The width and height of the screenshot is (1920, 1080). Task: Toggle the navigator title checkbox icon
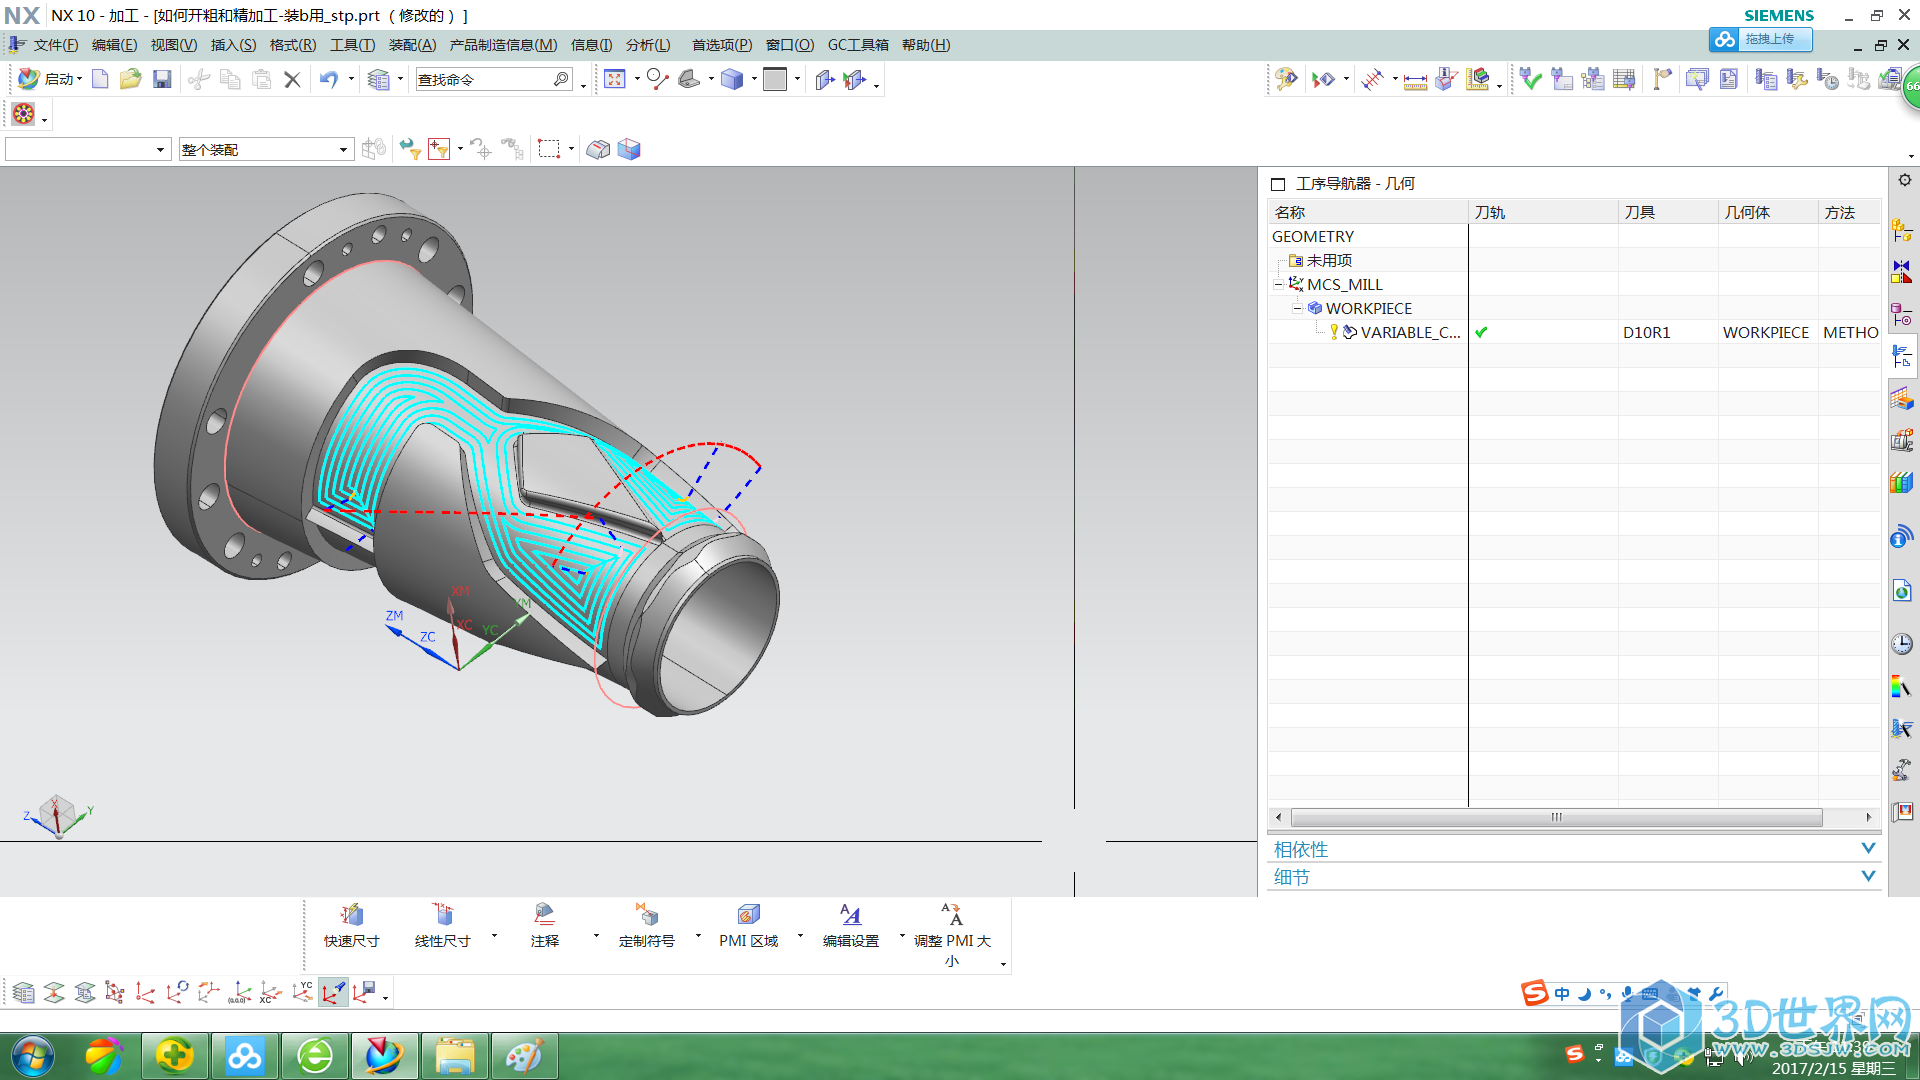pyautogui.click(x=1278, y=184)
